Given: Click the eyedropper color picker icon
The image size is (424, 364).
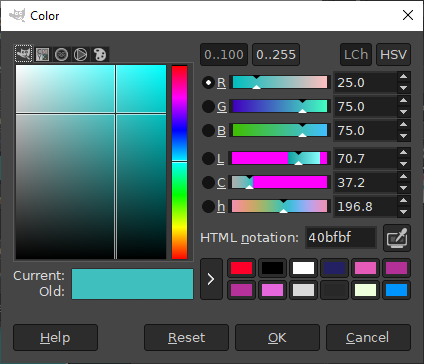Looking at the screenshot, I should [397, 238].
